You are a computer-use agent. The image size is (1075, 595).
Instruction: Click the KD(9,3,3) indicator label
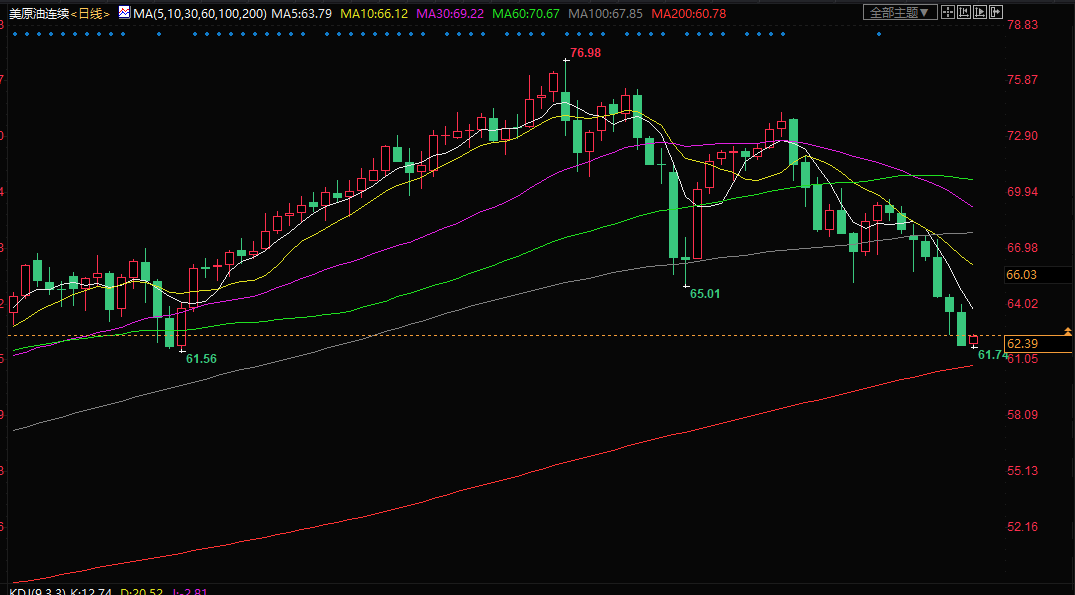pyautogui.click(x=31, y=590)
